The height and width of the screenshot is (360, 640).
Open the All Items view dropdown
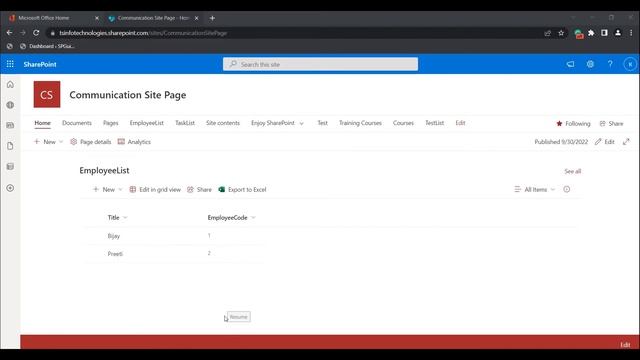coord(535,189)
